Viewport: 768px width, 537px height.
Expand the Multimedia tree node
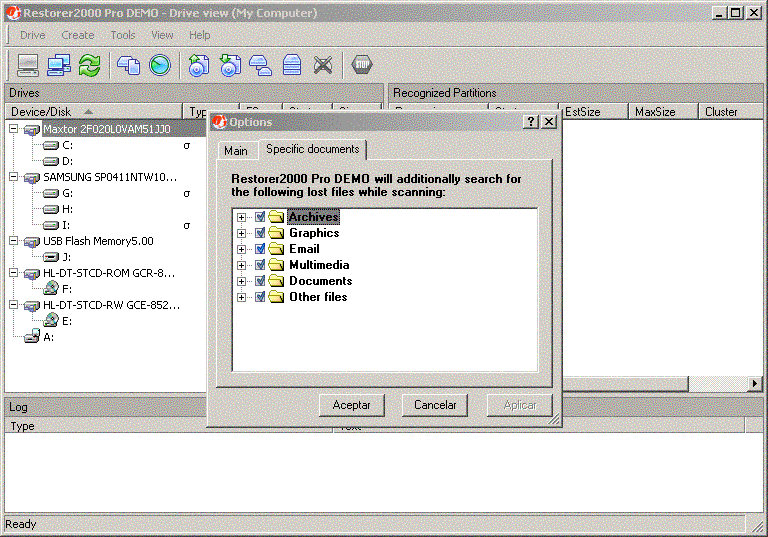[241, 266]
